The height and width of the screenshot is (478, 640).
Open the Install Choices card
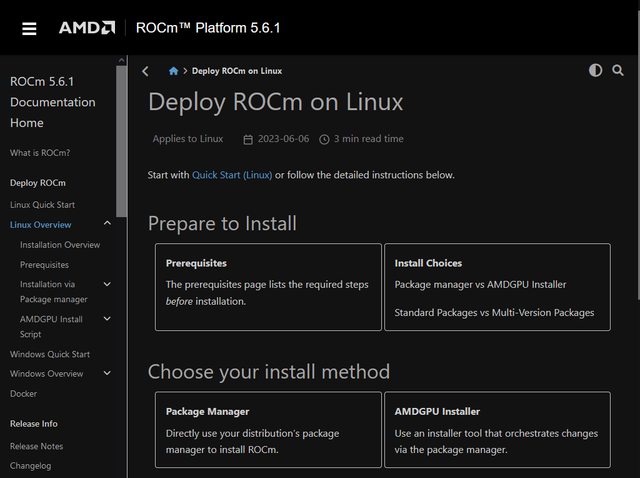(496, 286)
